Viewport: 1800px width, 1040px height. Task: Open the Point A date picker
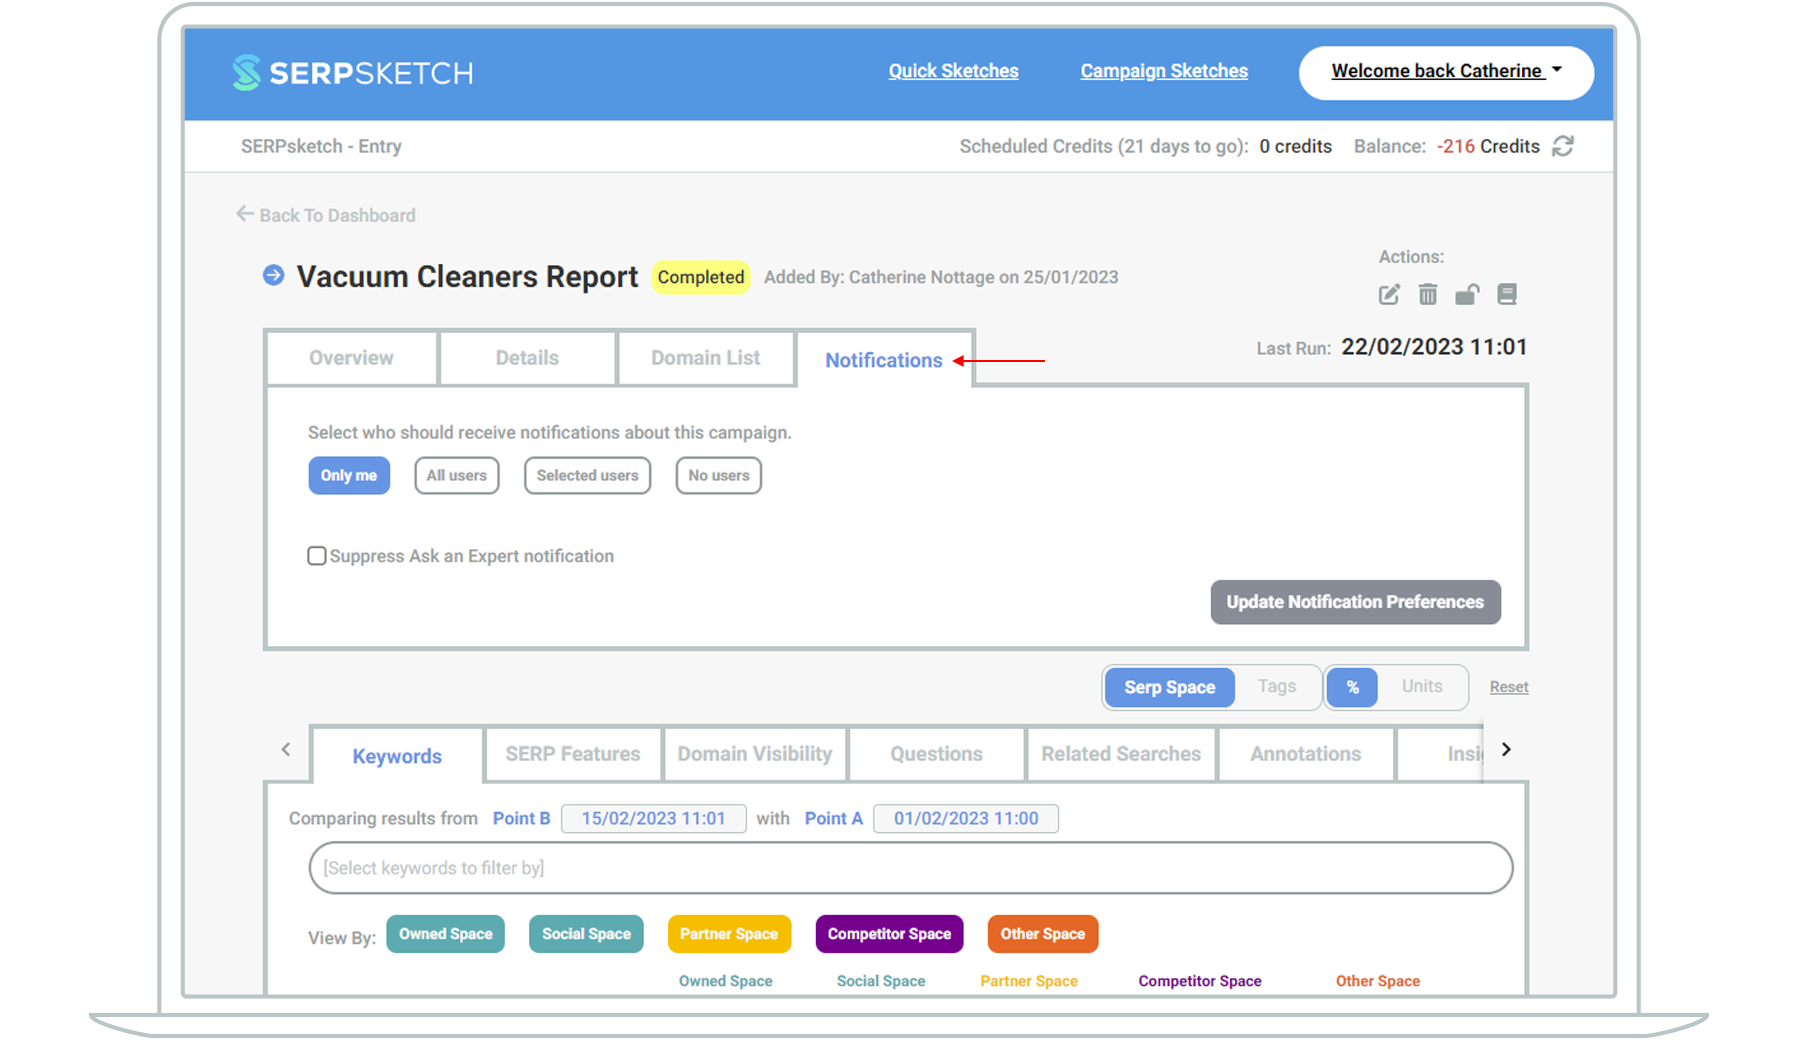965,819
